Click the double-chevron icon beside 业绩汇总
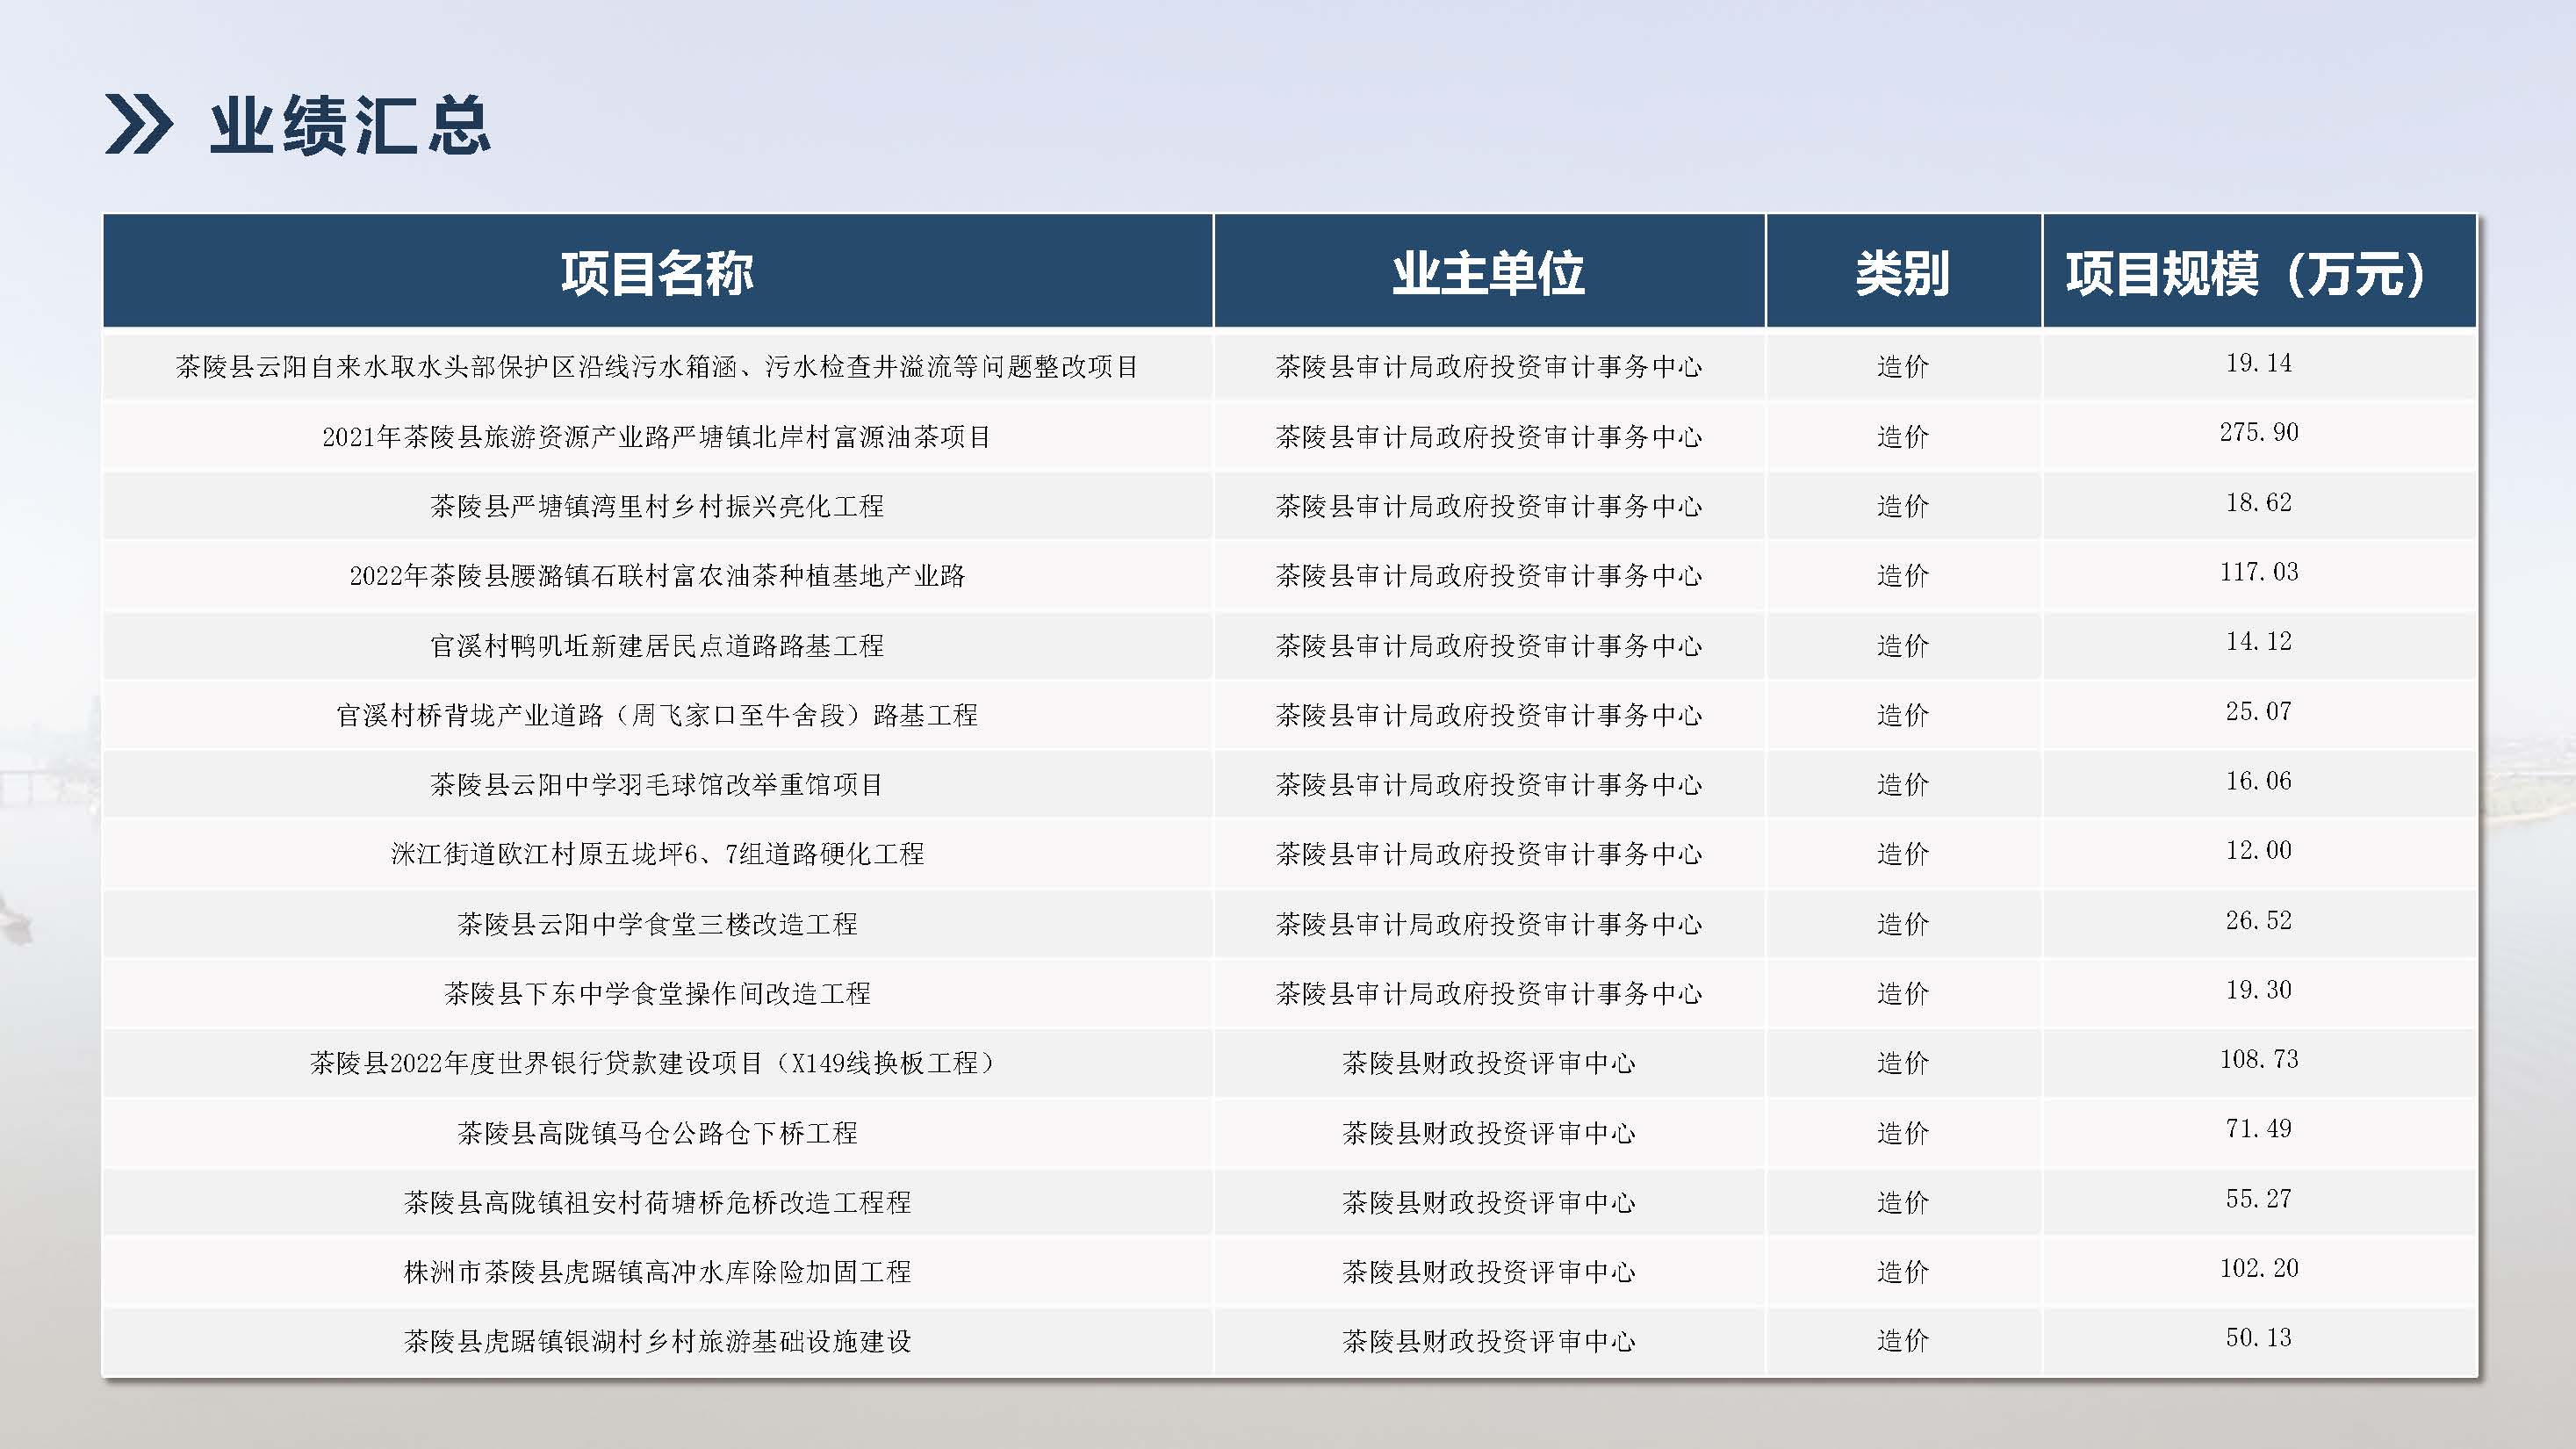The height and width of the screenshot is (1449, 2576). point(139,125)
